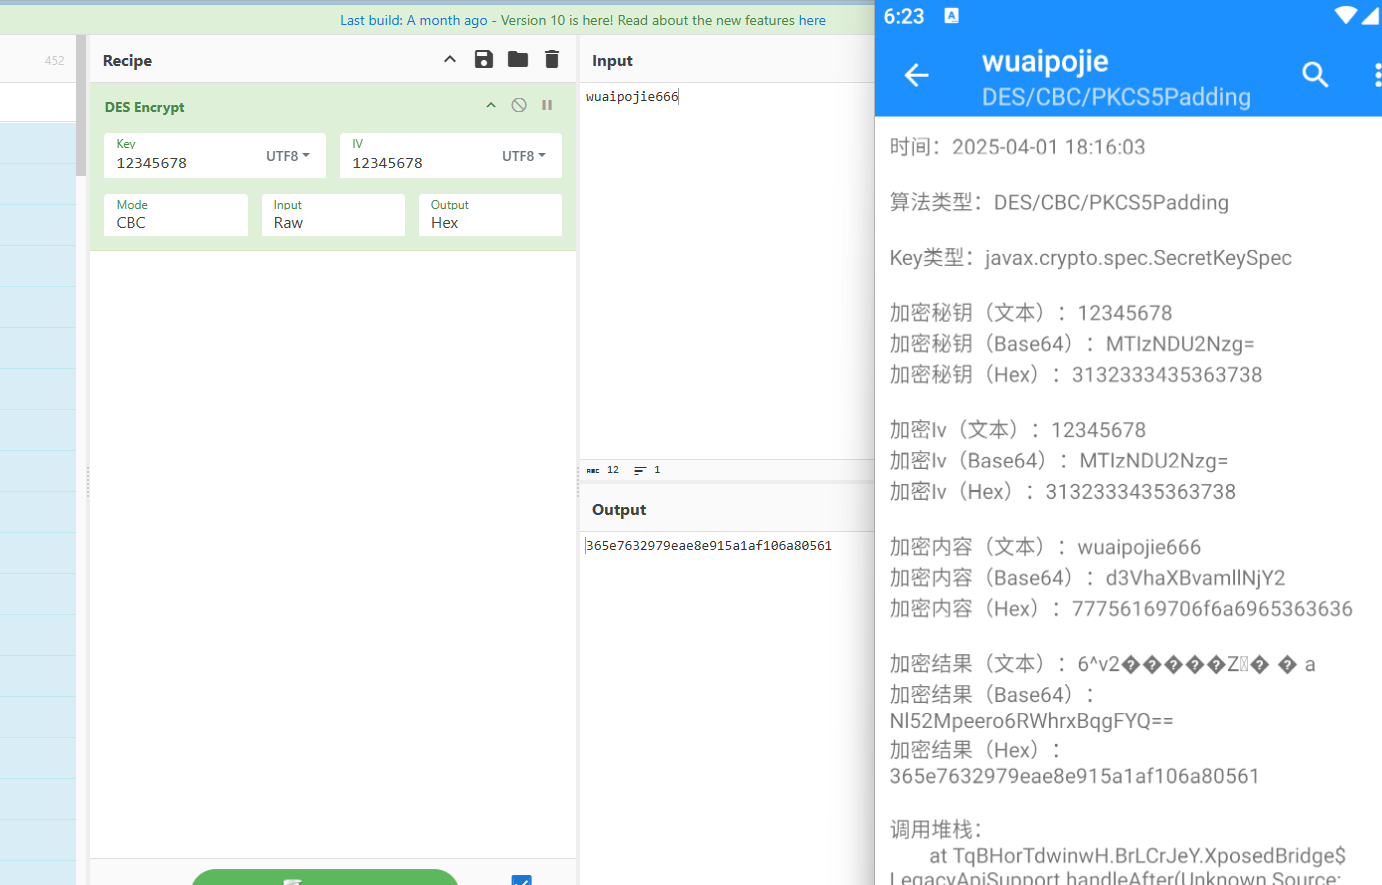1382x885 pixels.
Task: Click the key Hex value 3132333435363738
Action: click(x=1167, y=375)
